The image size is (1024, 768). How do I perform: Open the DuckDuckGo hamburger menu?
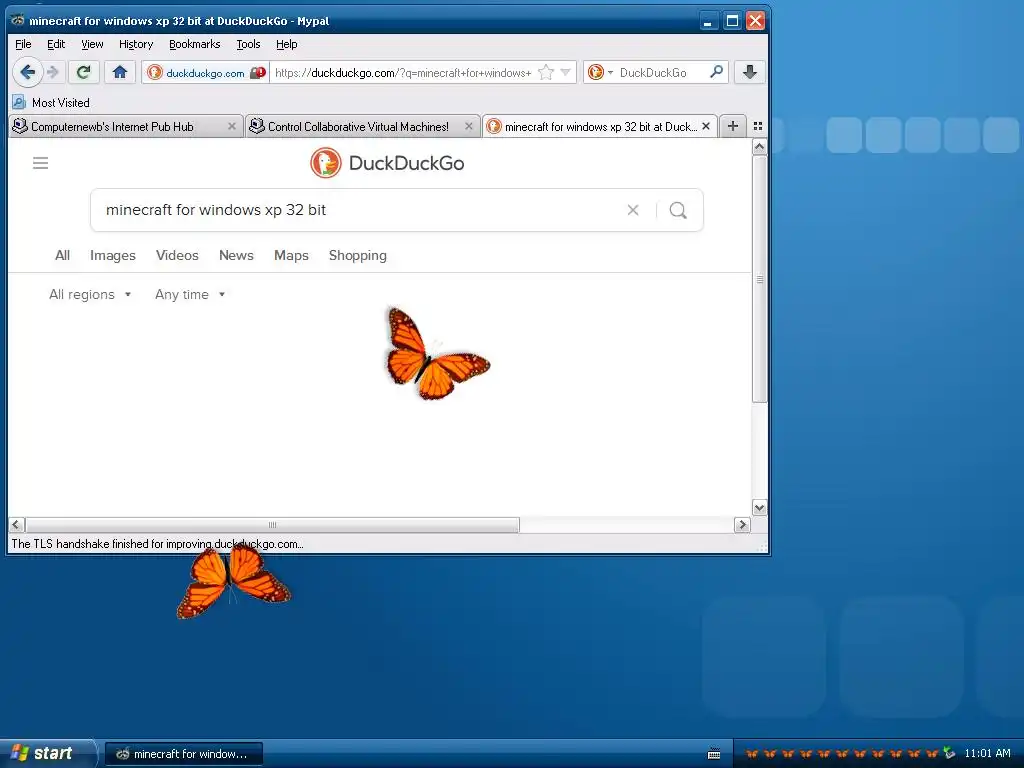[40, 163]
